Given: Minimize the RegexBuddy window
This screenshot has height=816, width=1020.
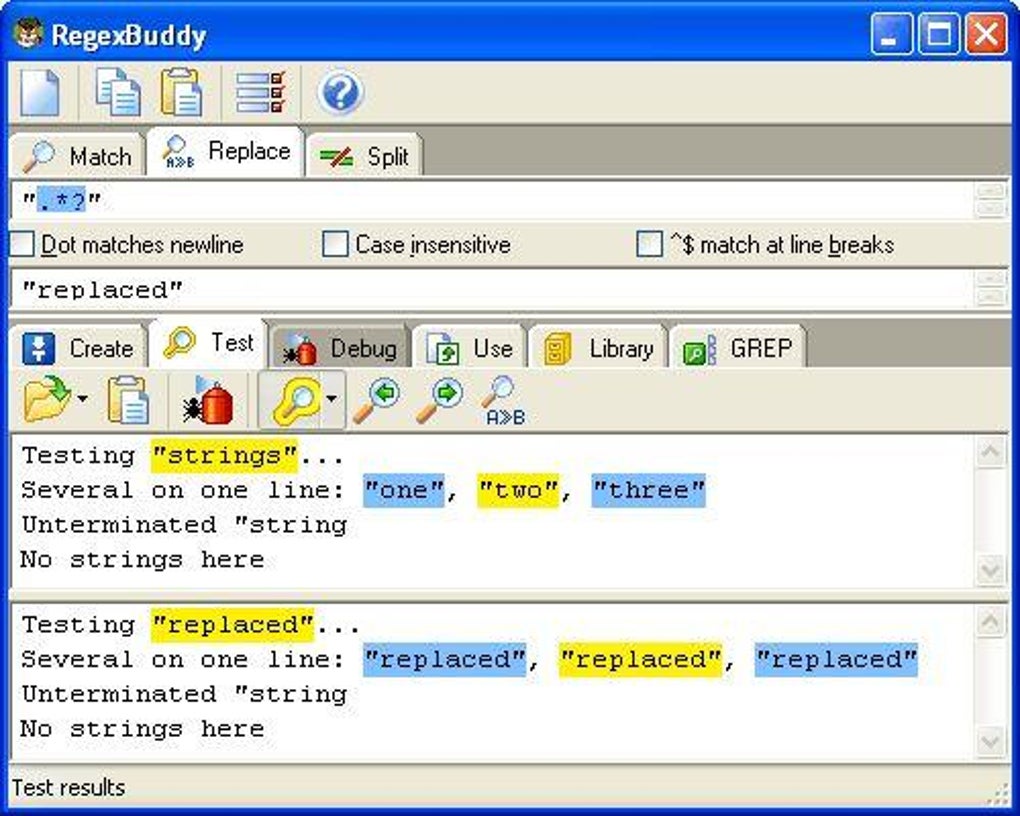Looking at the screenshot, I should pos(891,34).
